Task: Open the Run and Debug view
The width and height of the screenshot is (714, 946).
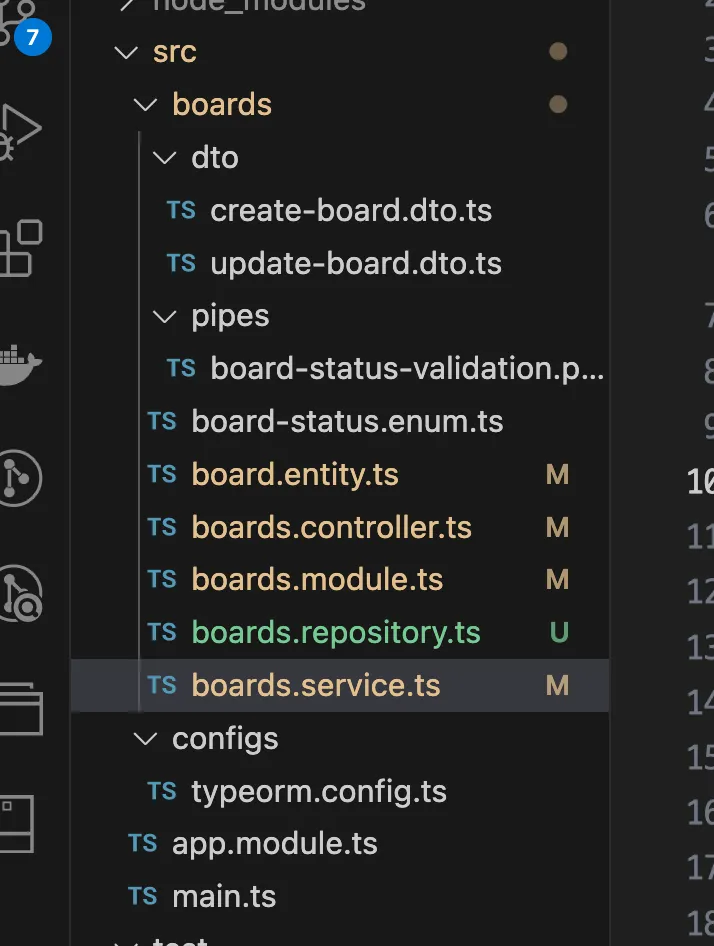Action: pos(20,130)
